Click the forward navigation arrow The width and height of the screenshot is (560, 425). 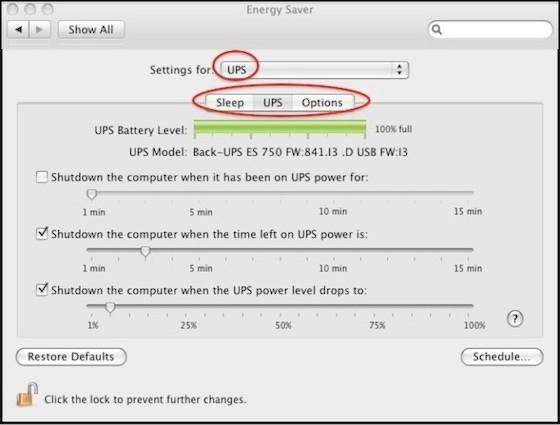click(x=40, y=29)
